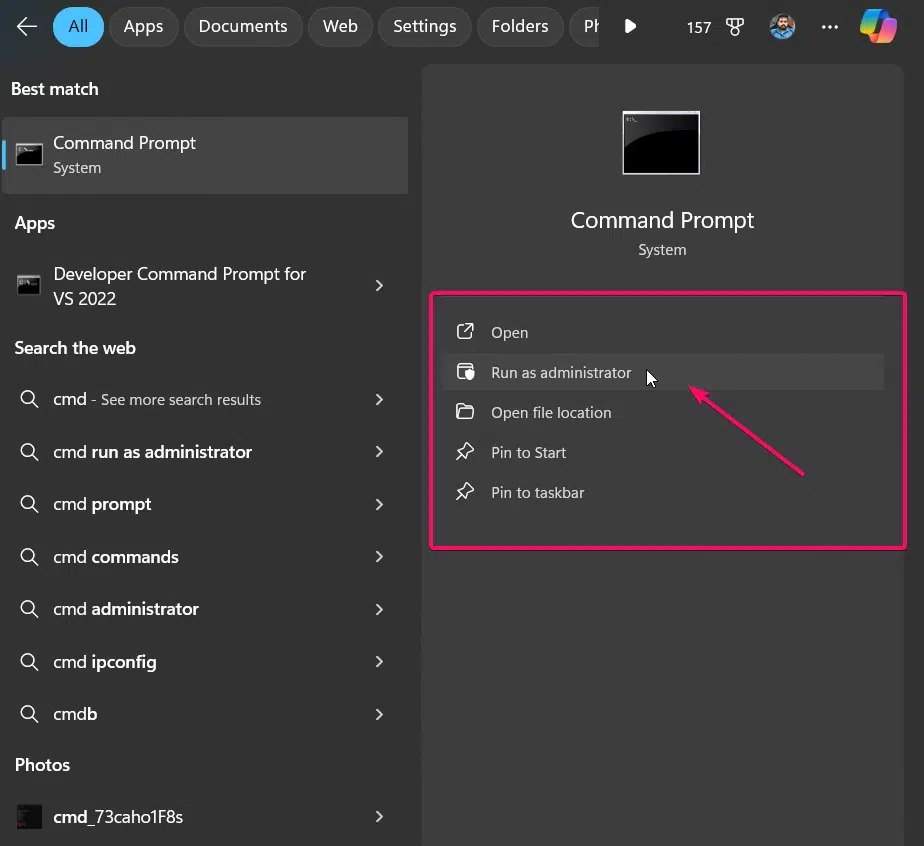This screenshot has height=846, width=924.
Task: Expand 'cmd ipconfig' chevron
Action: pos(379,662)
